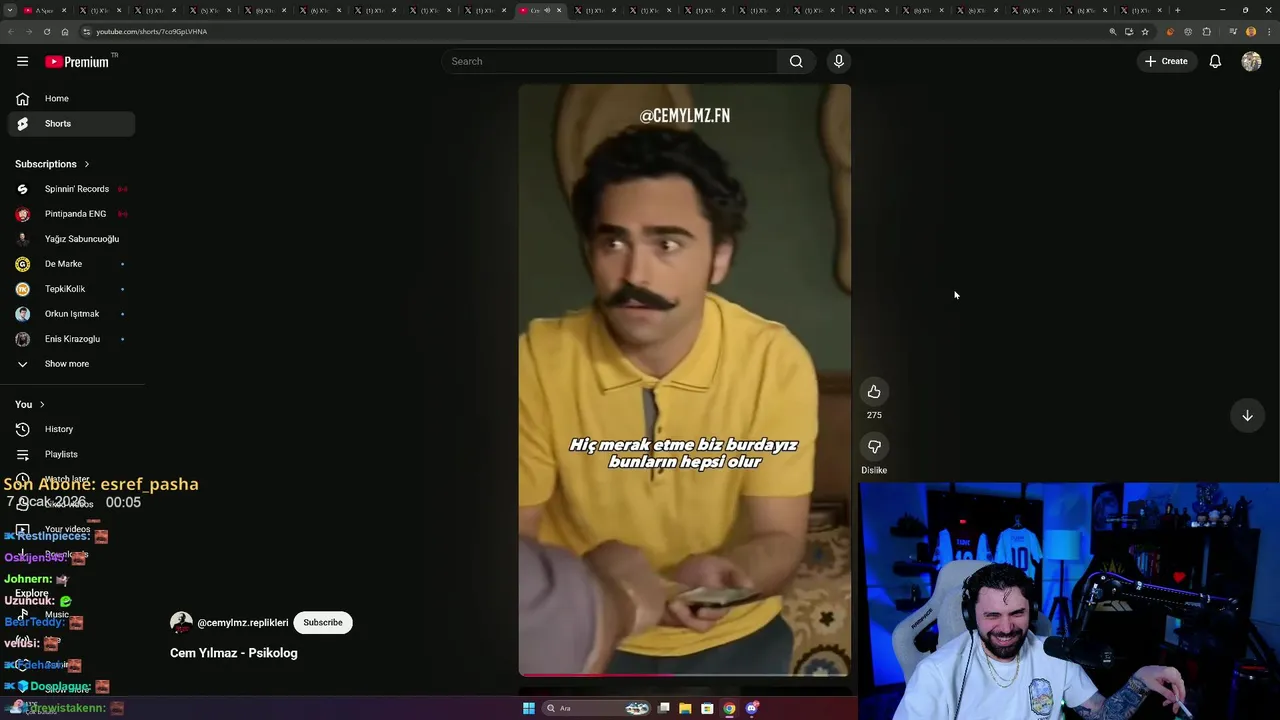Open the Windows Start menu

pyautogui.click(x=528, y=708)
